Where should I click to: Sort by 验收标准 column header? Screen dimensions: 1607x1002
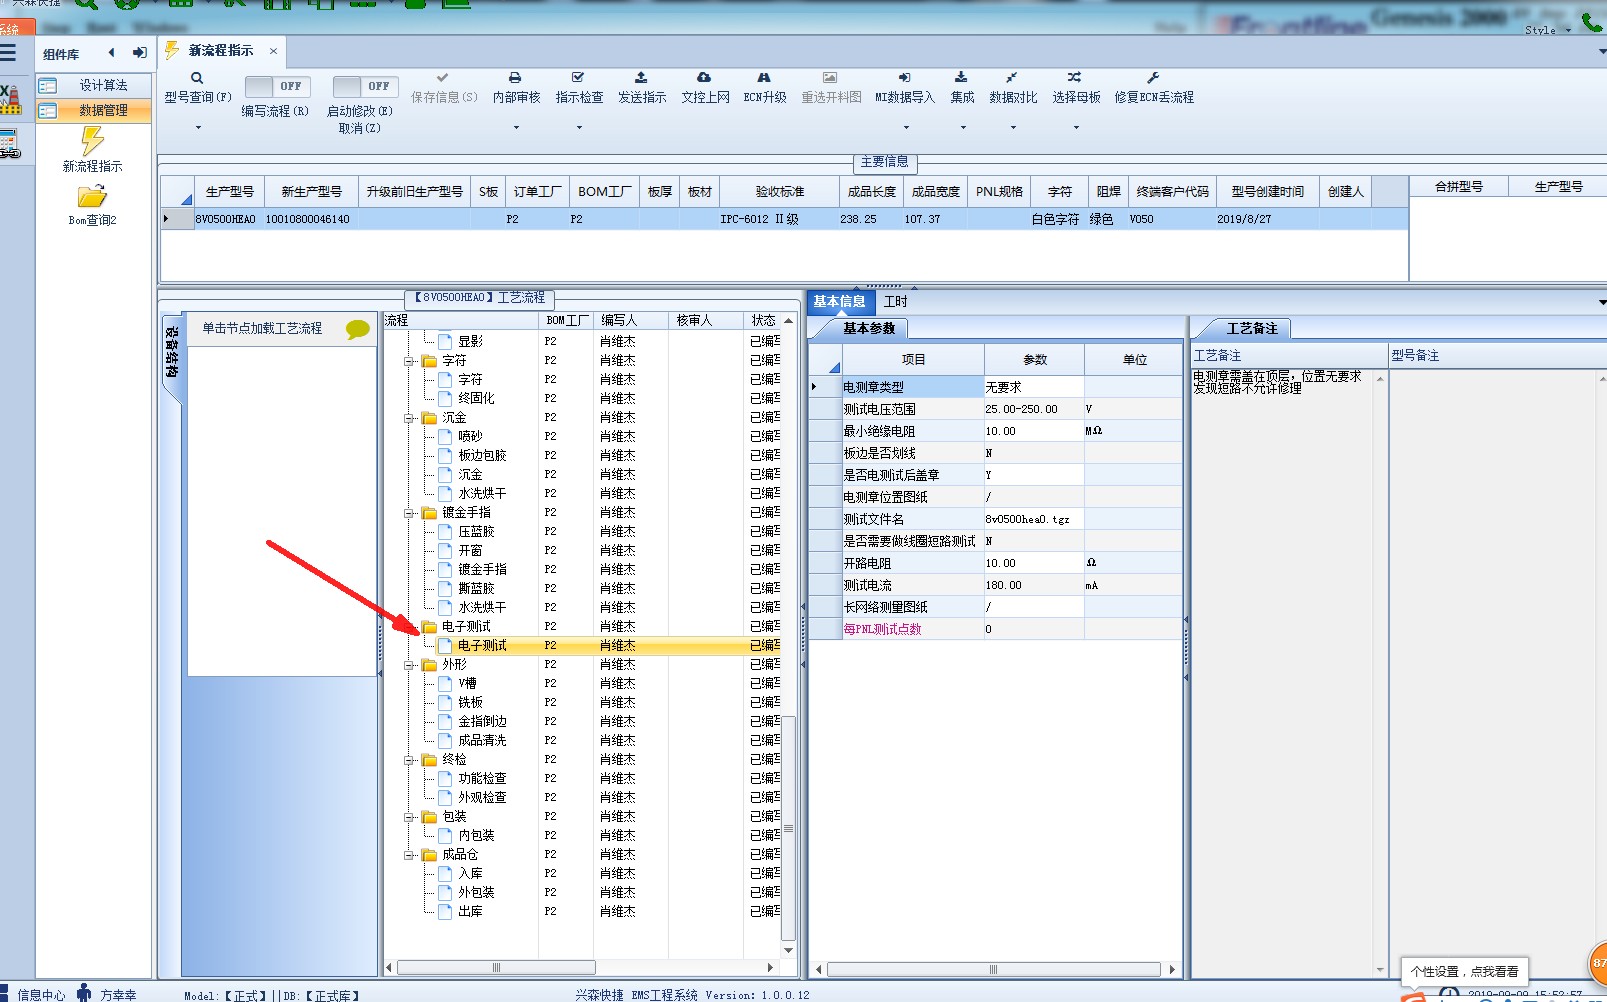pos(779,192)
